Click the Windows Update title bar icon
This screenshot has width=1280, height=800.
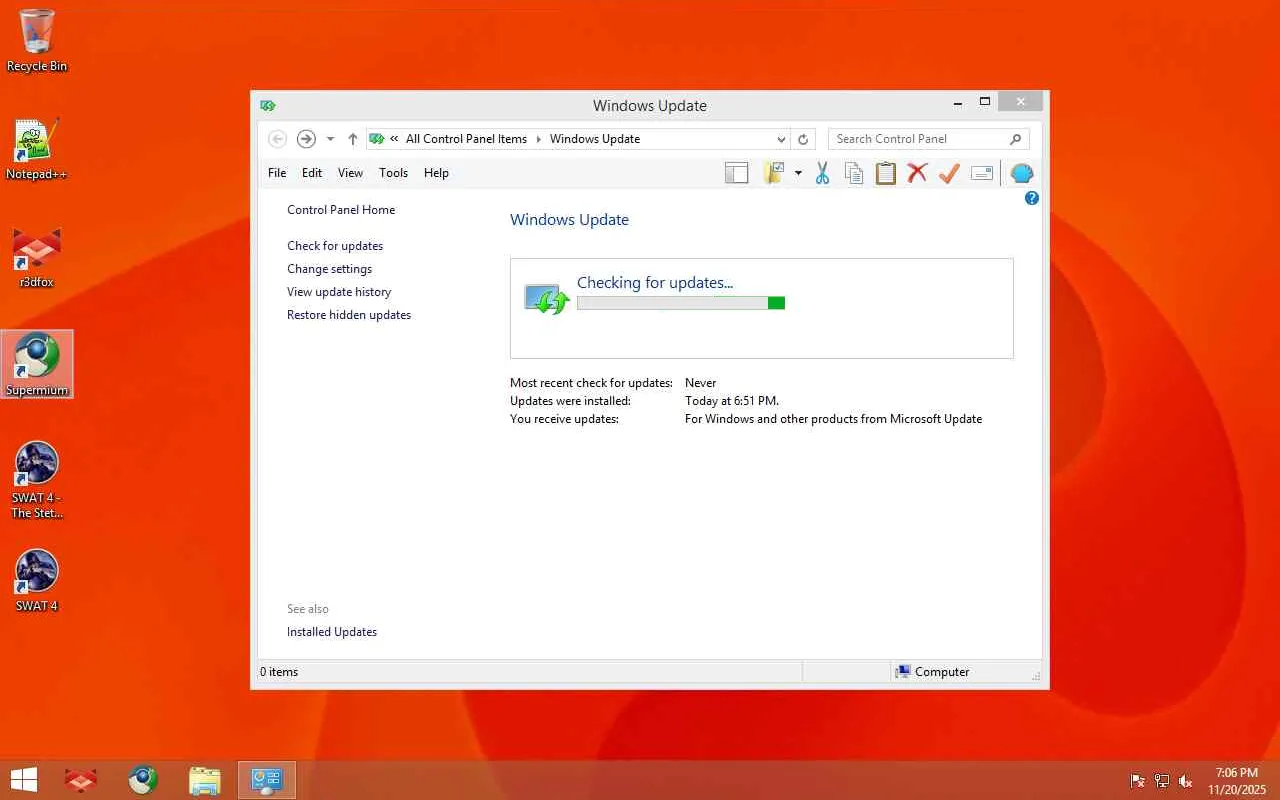pyautogui.click(x=267, y=106)
